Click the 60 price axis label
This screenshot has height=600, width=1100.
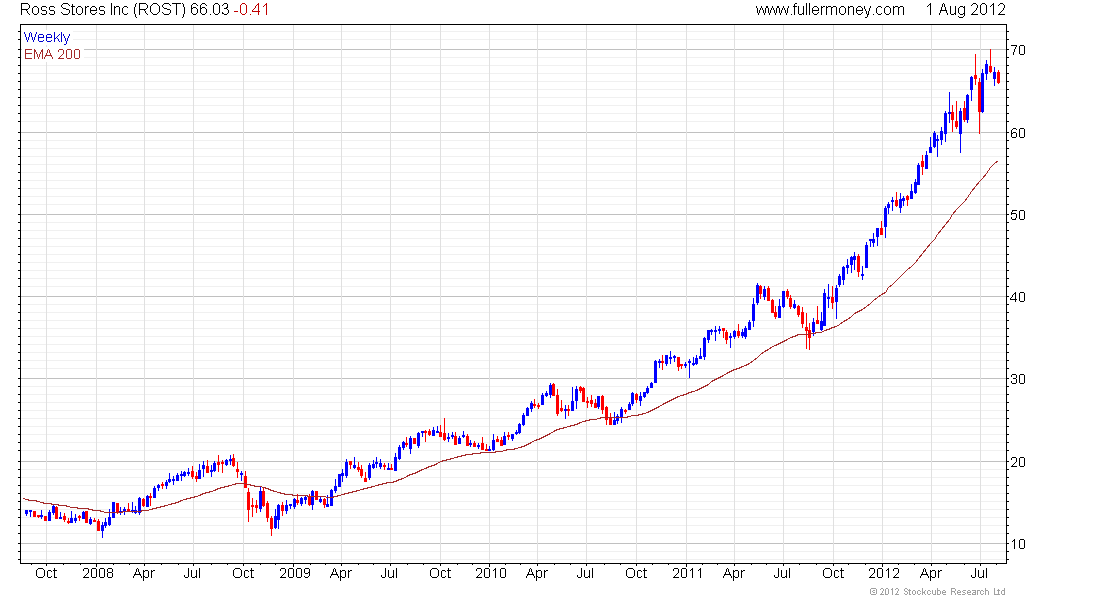pos(1017,133)
